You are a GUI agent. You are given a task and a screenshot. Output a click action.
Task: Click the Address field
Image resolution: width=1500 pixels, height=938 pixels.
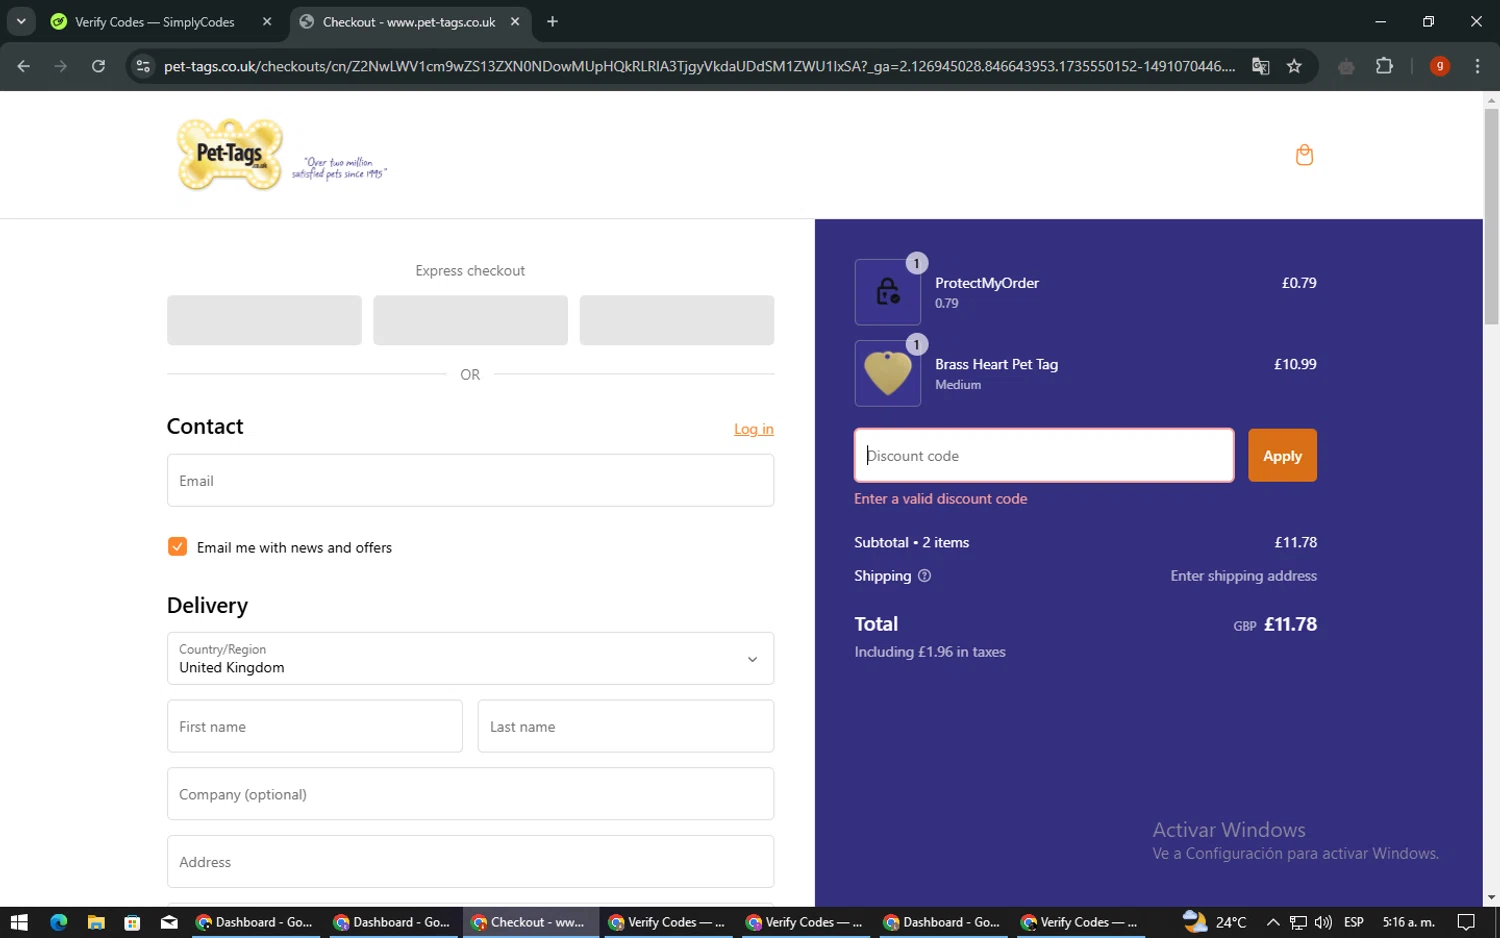470,862
